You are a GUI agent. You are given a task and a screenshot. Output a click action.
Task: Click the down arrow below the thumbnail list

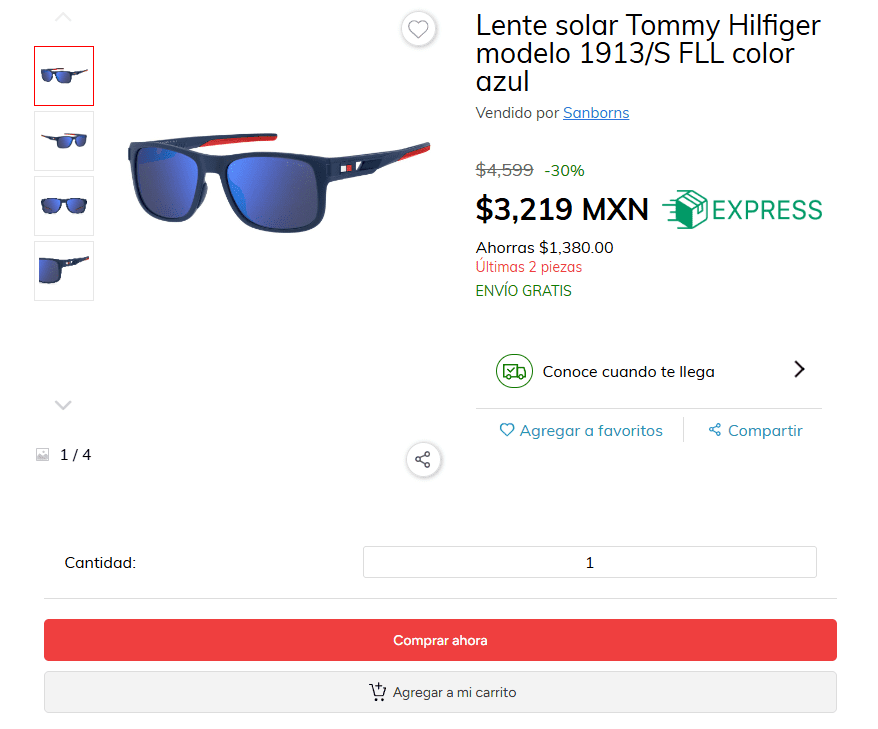coord(63,404)
